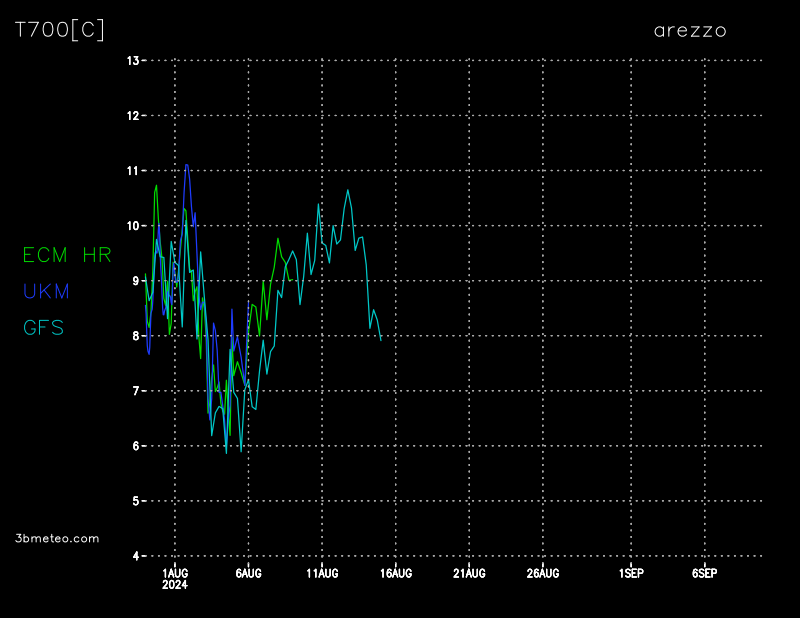Click the 11AUG x-axis label
Screen dimensions: 800x618
tap(322, 573)
